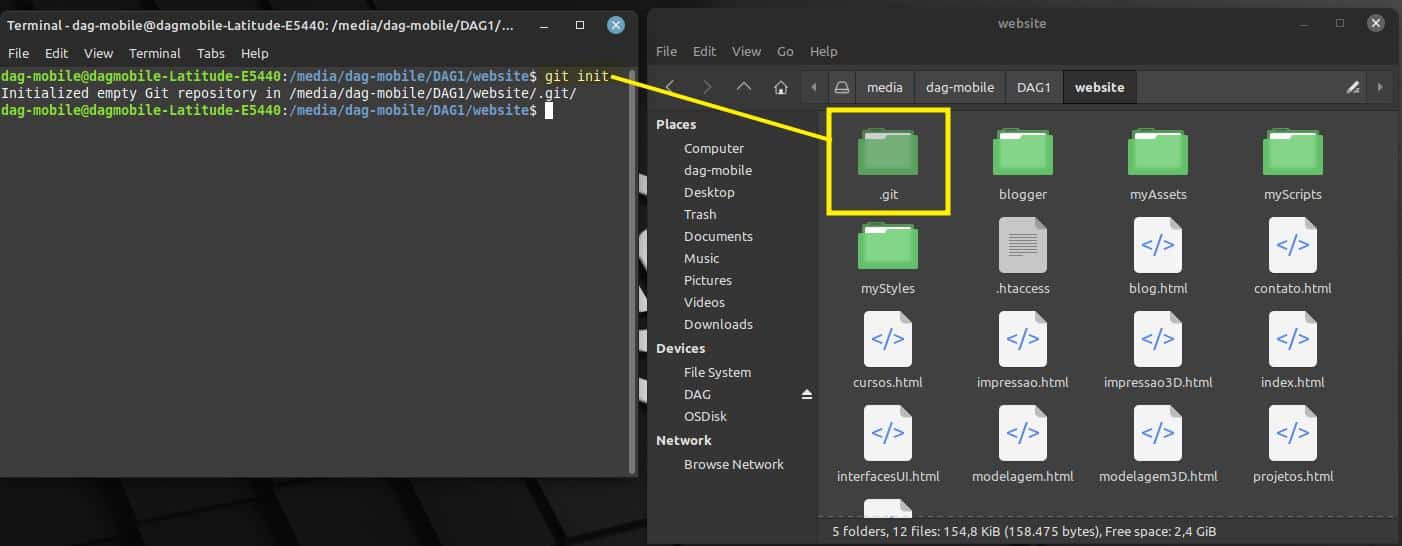The height and width of the screenshot is (546, 1402).
Task: Open the Go menu in file manager
Action: 785,51
